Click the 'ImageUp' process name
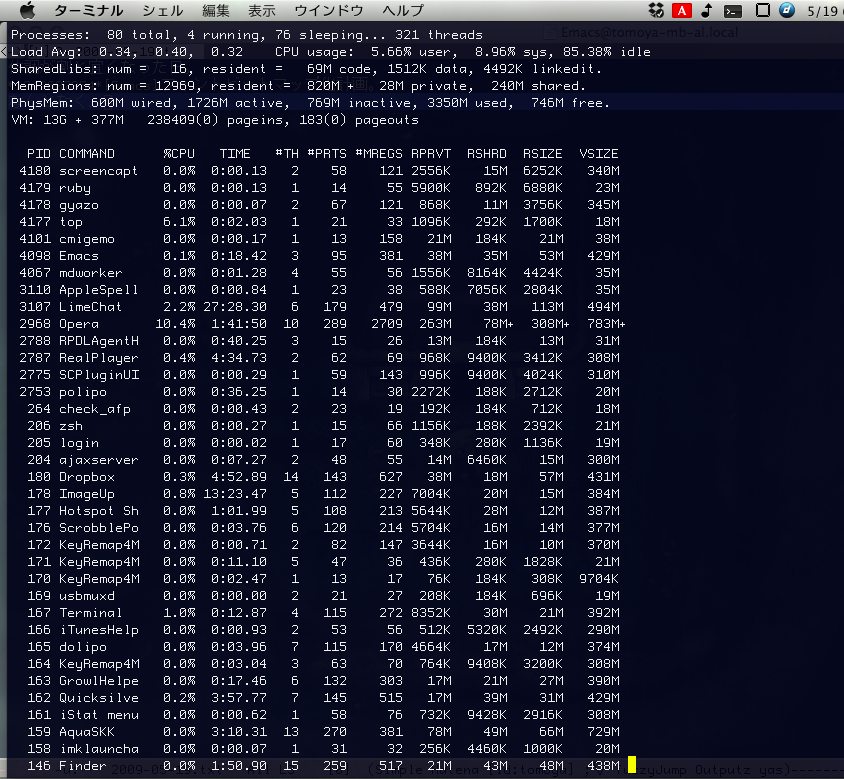844x779 pixels. tap(87, 494)
